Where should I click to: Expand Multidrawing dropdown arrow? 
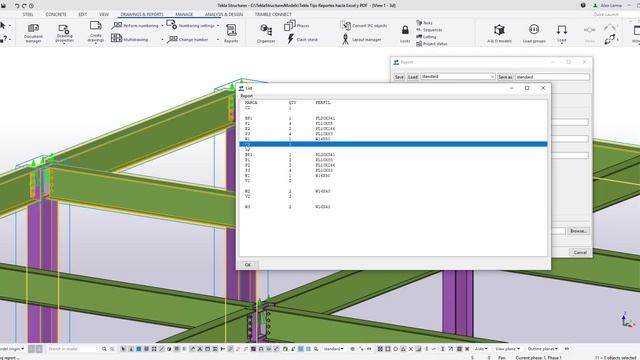point(162,40)
